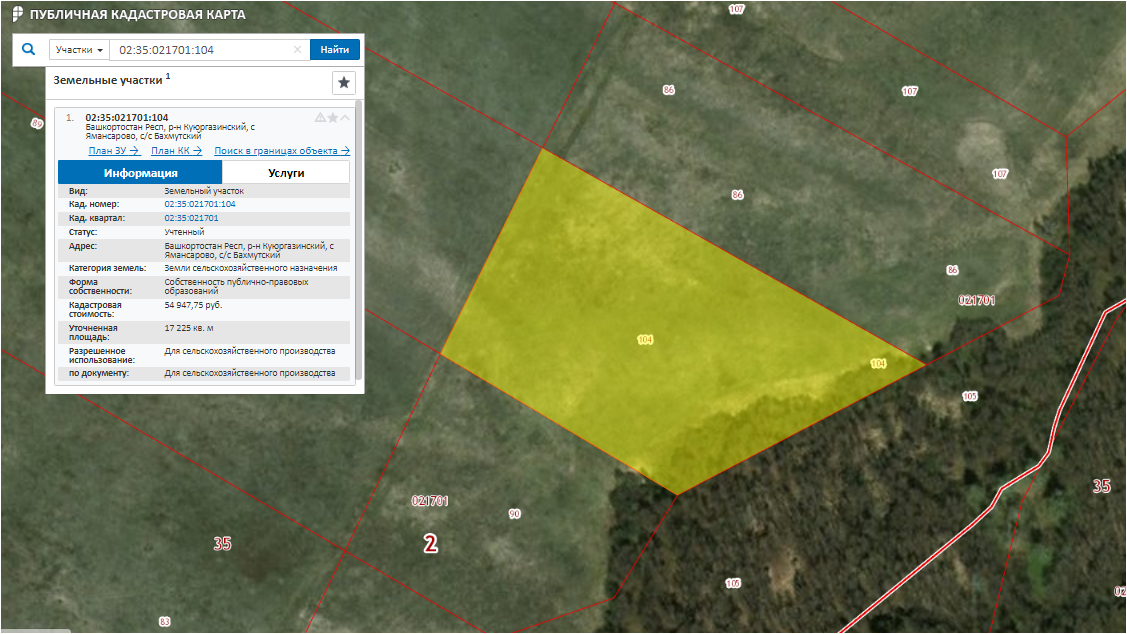Image resolution: width=1127 pixels, height=634 pixels.
Task: Collapse the parcel result card chevron
Action: (346, 118)
